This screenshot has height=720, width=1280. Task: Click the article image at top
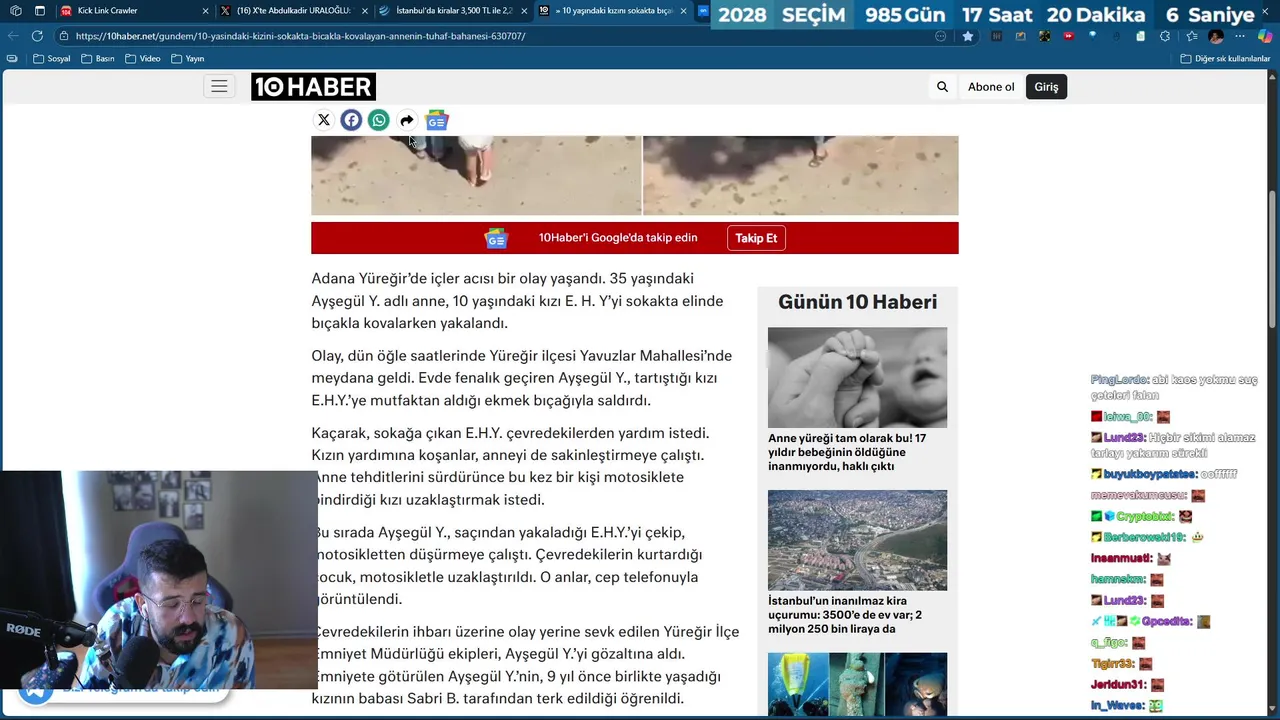point(634,175)
